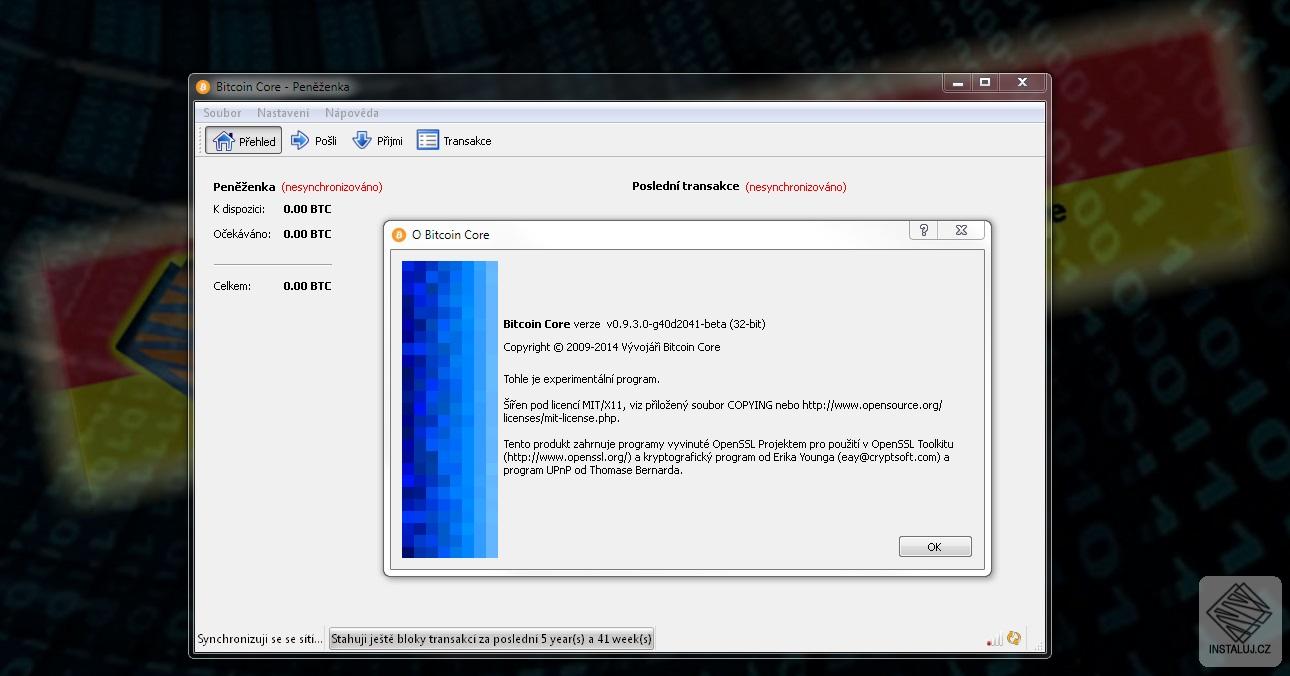This screenshot has width=1290, height=676.
Task: Click the Poslední transakce heading
Action: click(x=686, y=186)
